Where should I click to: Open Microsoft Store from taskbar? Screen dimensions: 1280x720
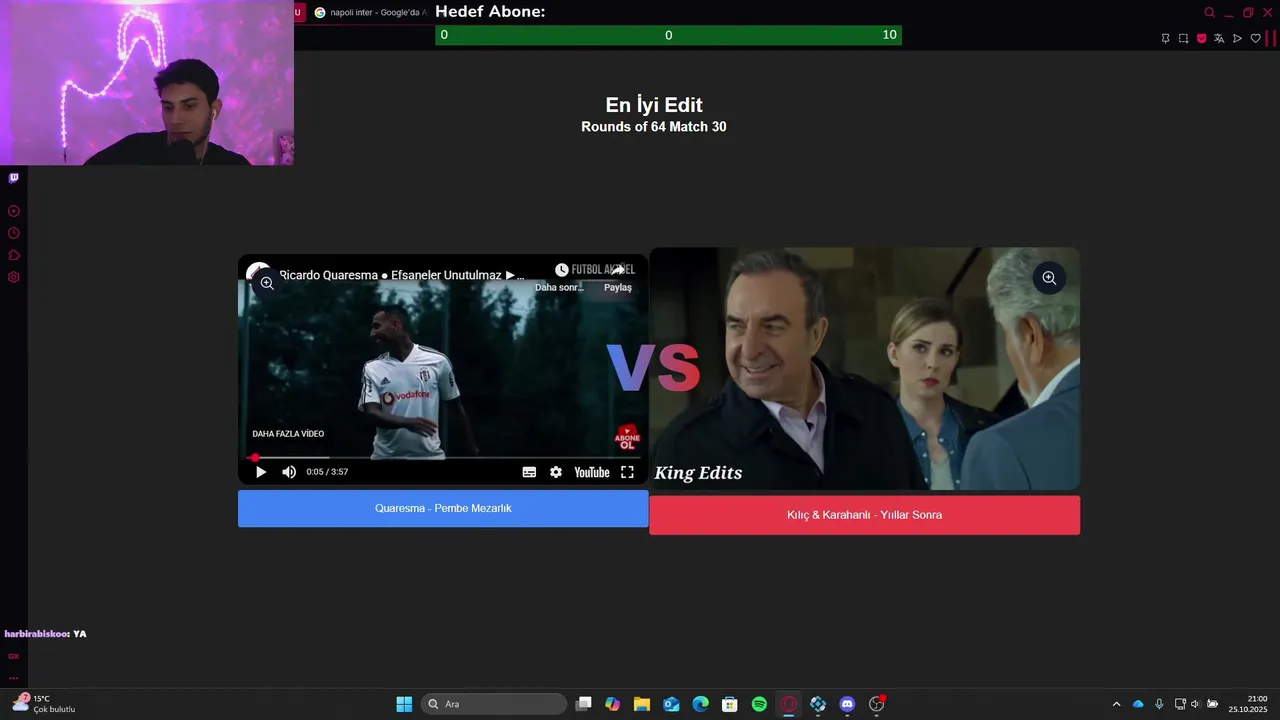pyautogui.click(x=730, y=704)
